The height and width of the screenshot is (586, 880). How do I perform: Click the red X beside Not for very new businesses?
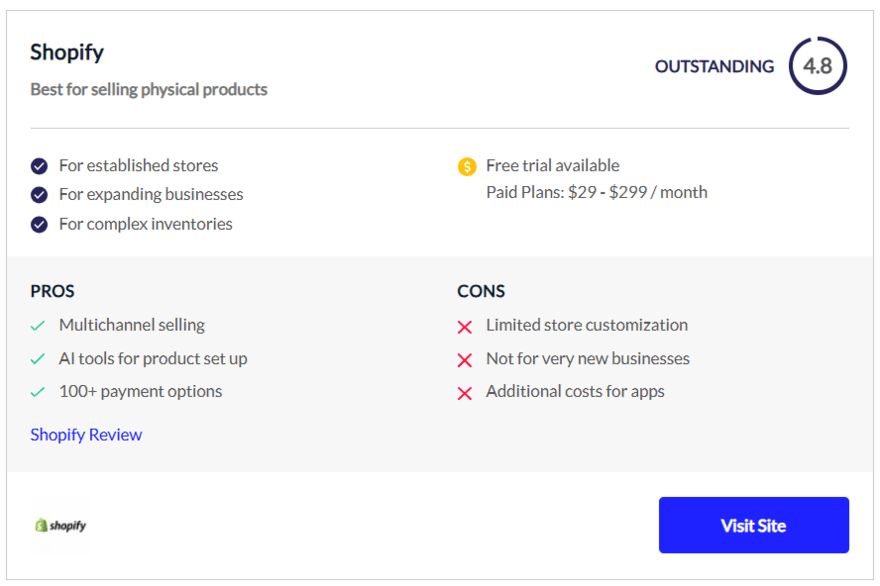point(464,359)
